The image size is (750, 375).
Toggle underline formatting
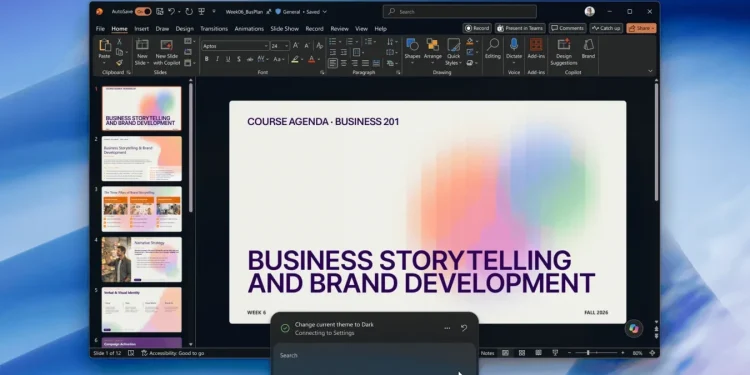228,59
